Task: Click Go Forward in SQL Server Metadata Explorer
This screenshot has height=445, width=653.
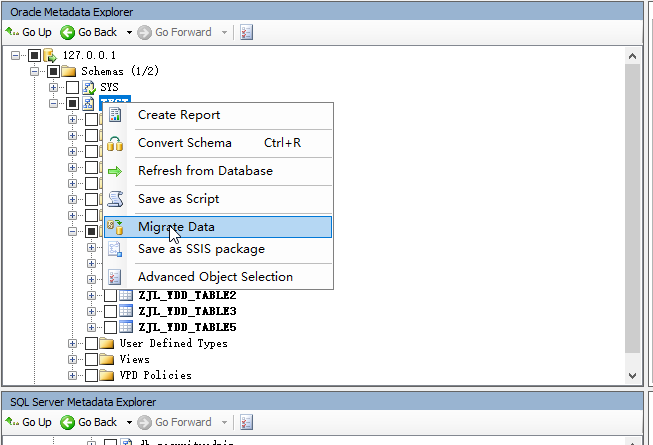Action: (175, 422)
